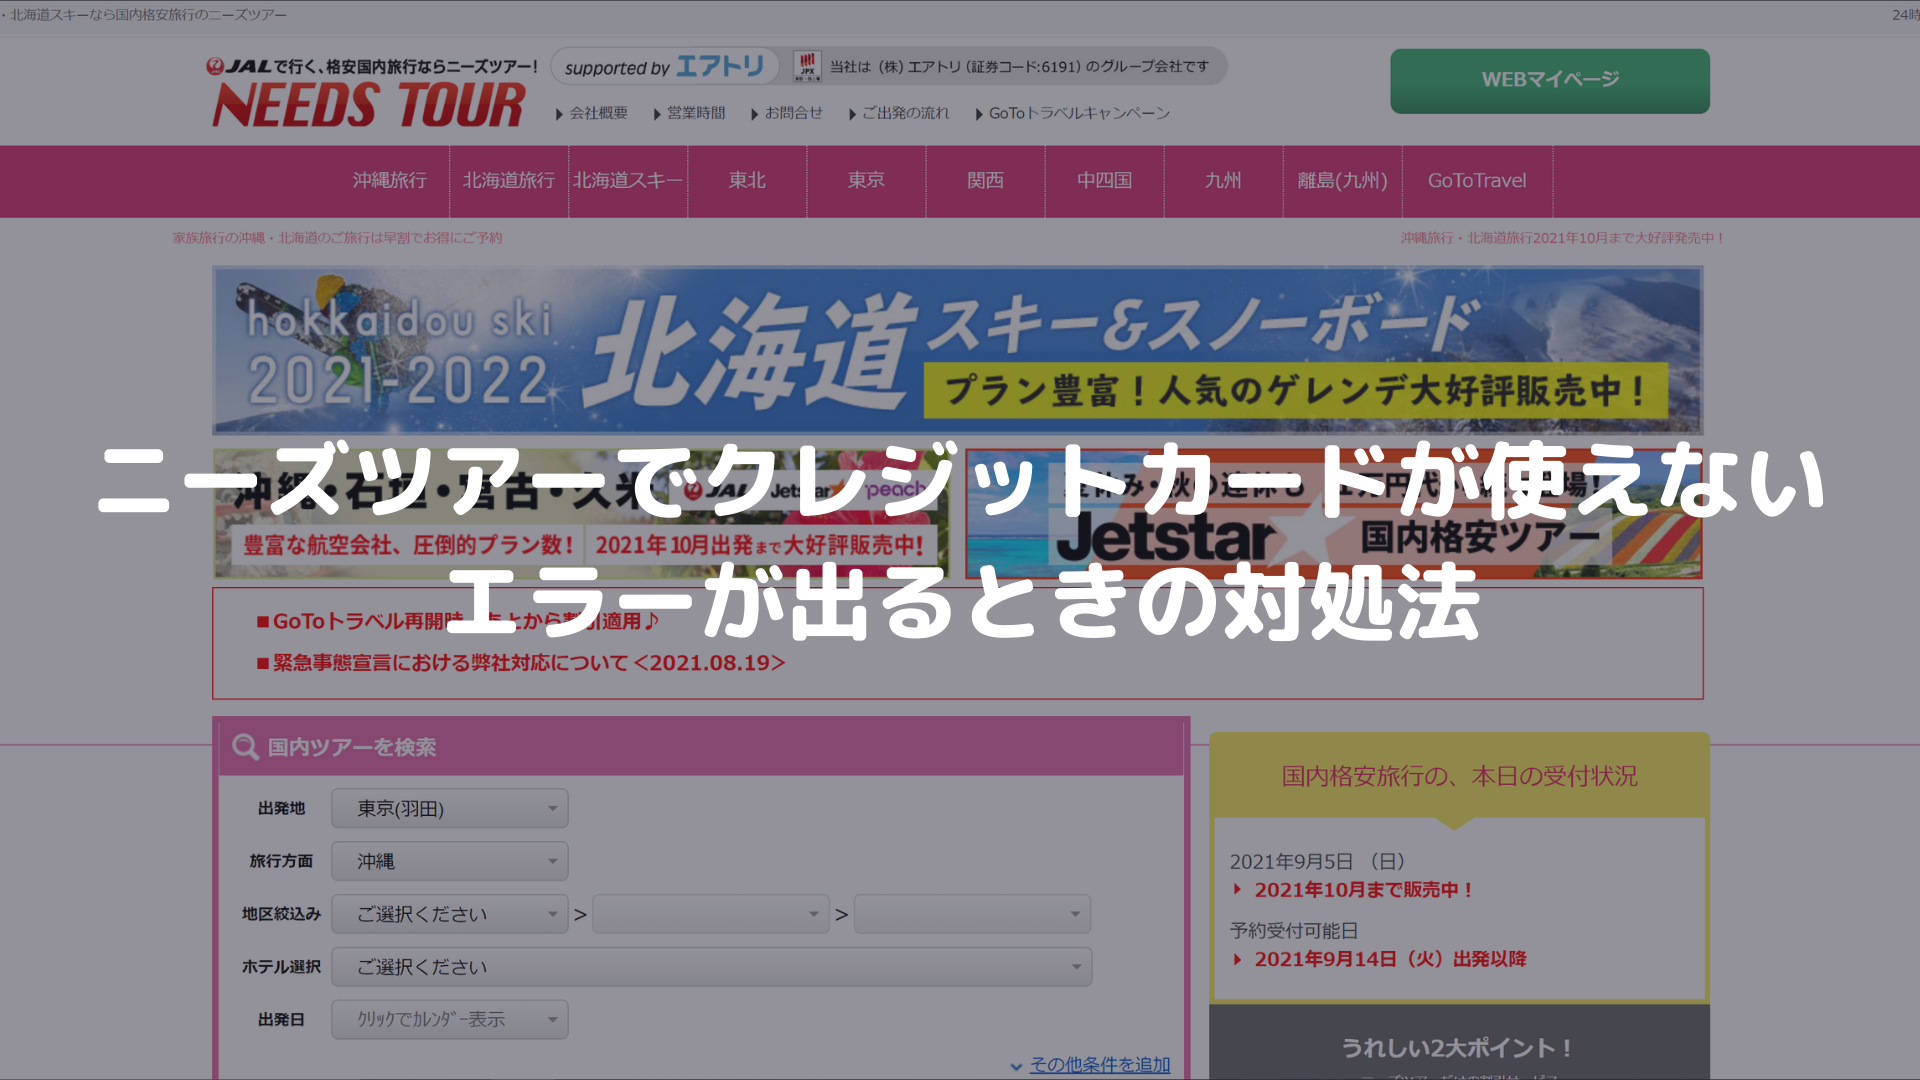
Task: Open the ホテル選択 dropdown
Action: coord(712,967)
